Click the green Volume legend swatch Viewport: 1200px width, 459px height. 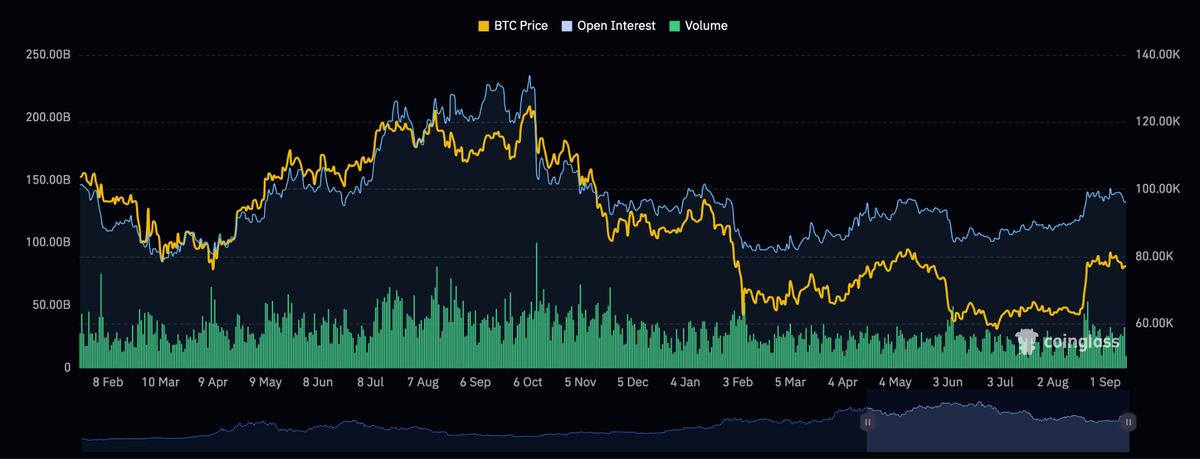pyautogui.click(x=675, y=26)
